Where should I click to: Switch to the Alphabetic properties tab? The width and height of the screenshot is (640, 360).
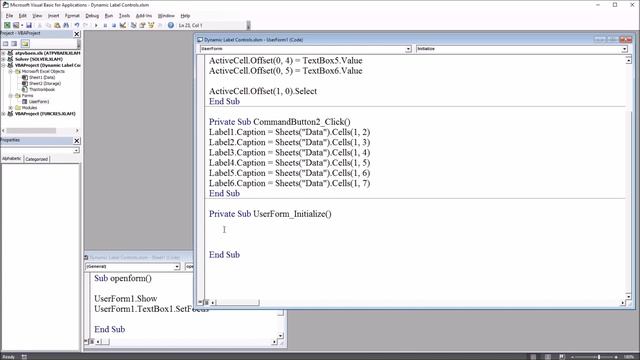click(11, 158)
